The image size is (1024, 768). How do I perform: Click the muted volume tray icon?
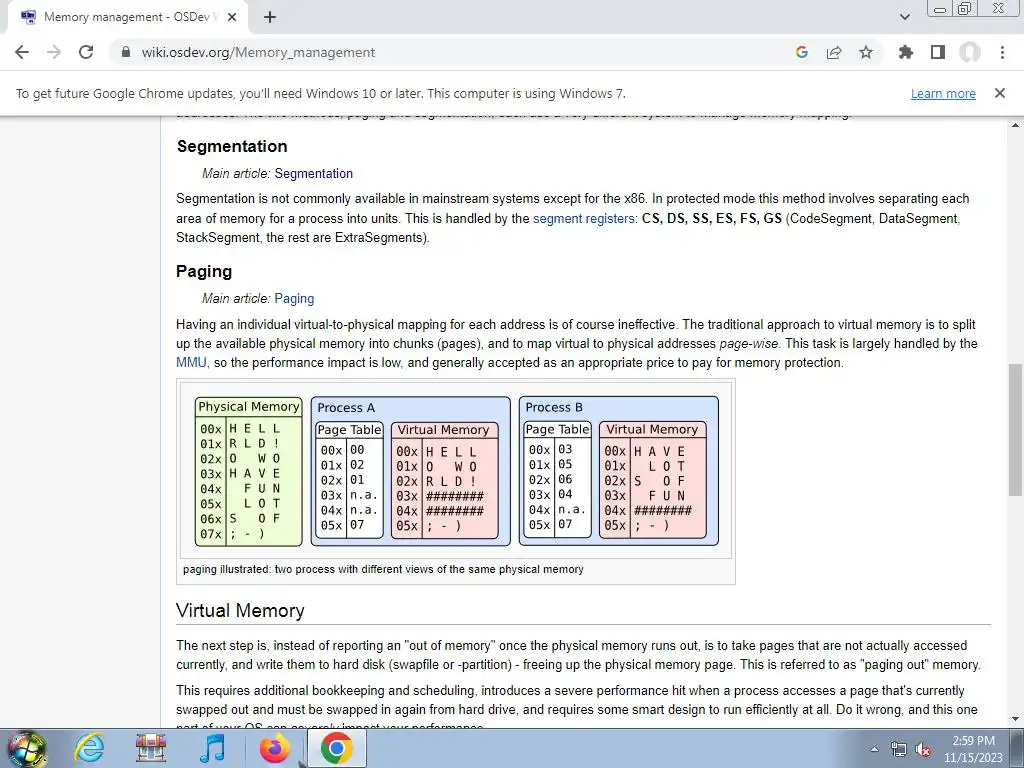tap(923, 749)
